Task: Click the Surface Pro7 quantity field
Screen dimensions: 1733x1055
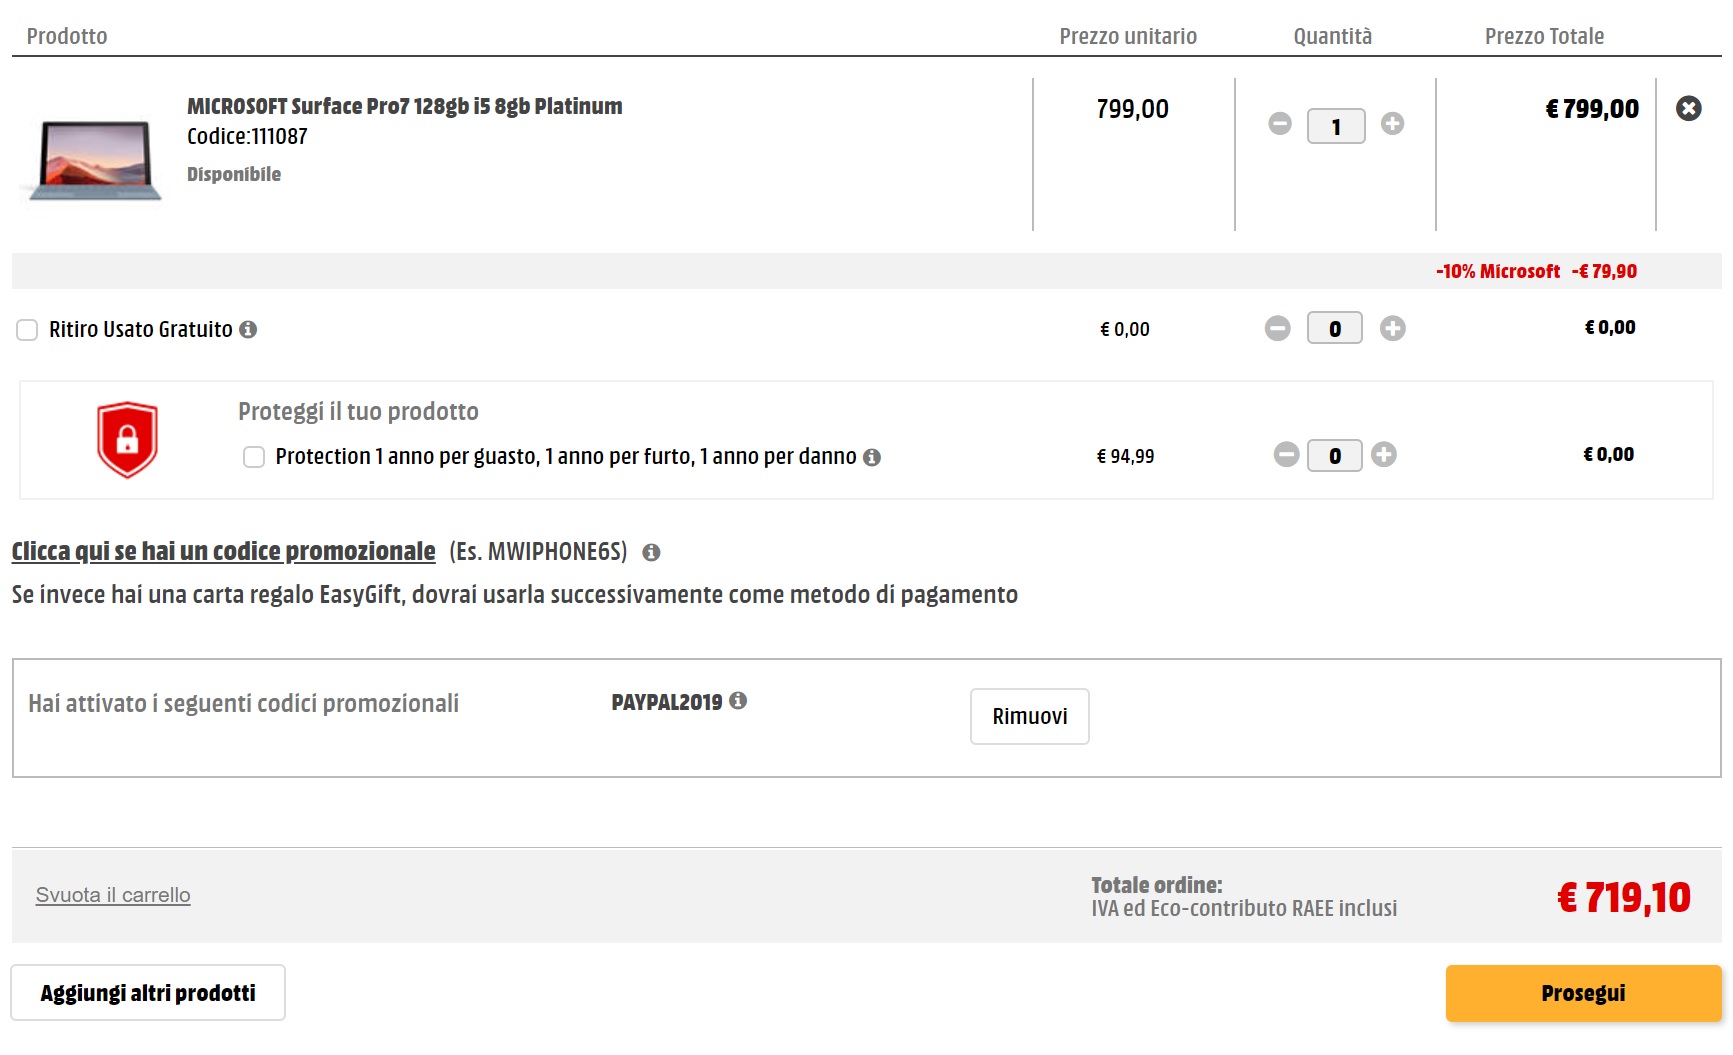Action: click(1336, 126)
